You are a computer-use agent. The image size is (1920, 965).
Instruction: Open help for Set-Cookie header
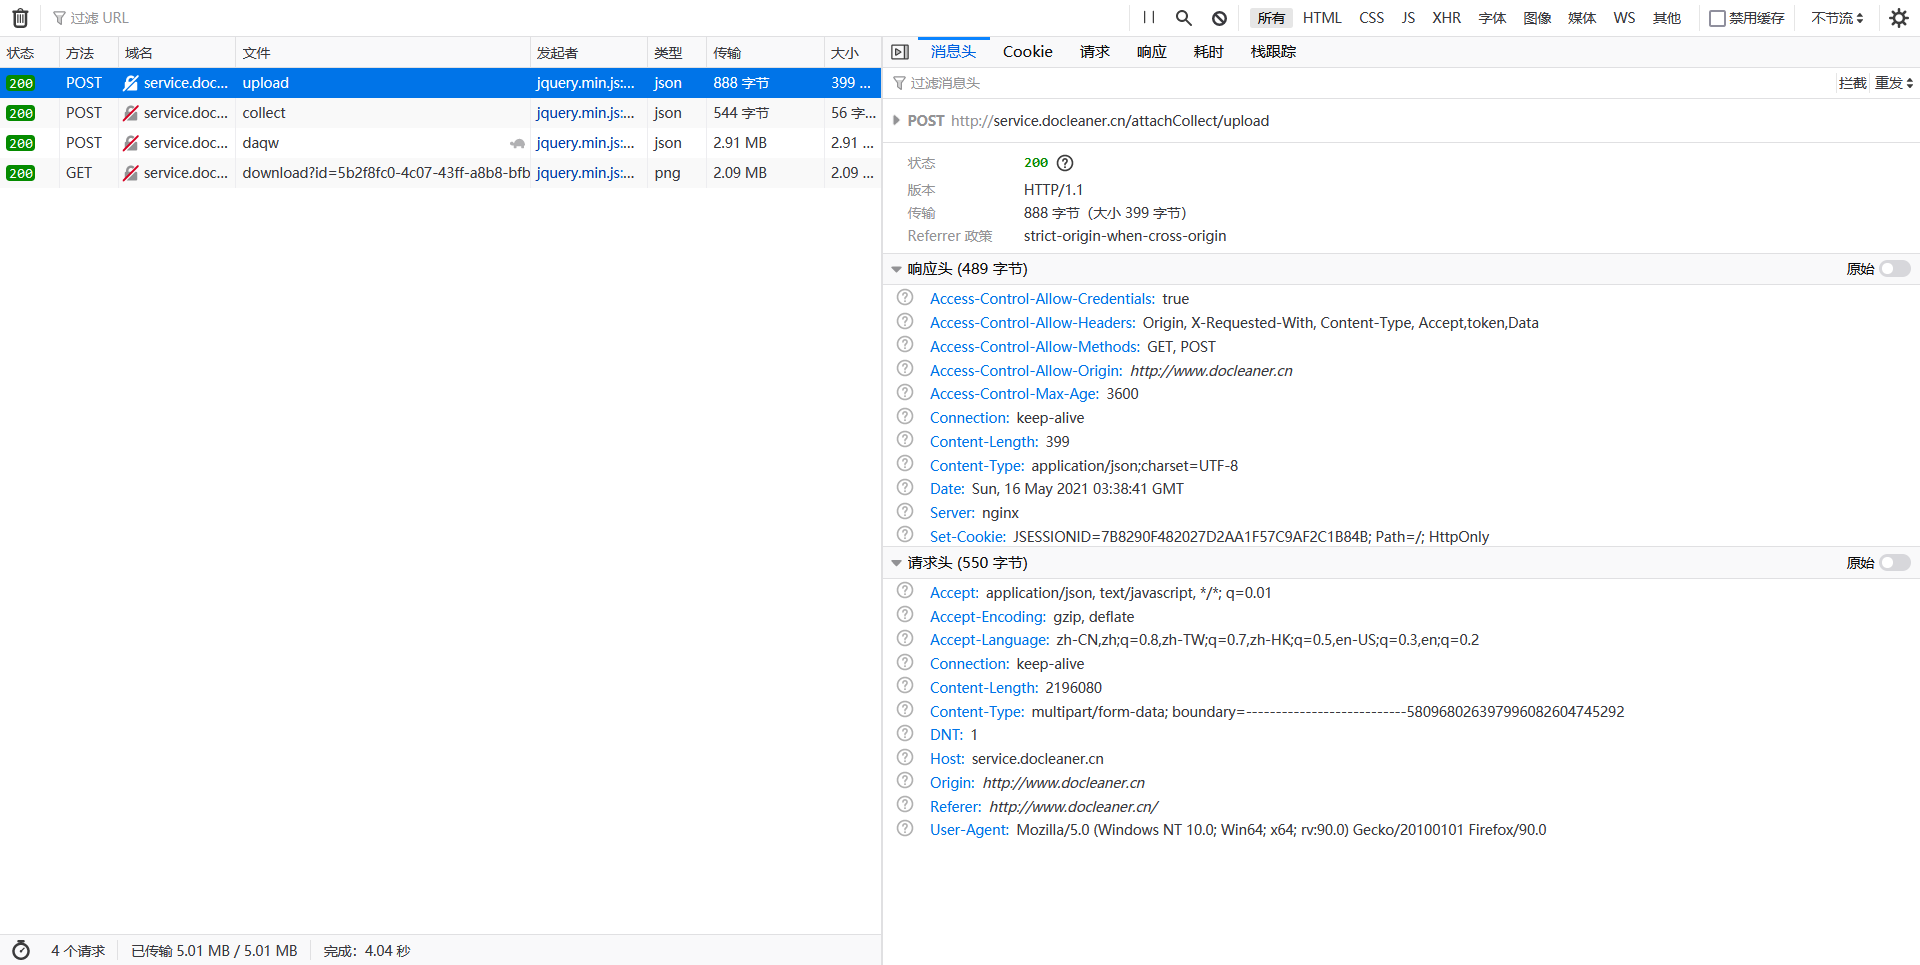pyautogui.click(x=905, y=535)
